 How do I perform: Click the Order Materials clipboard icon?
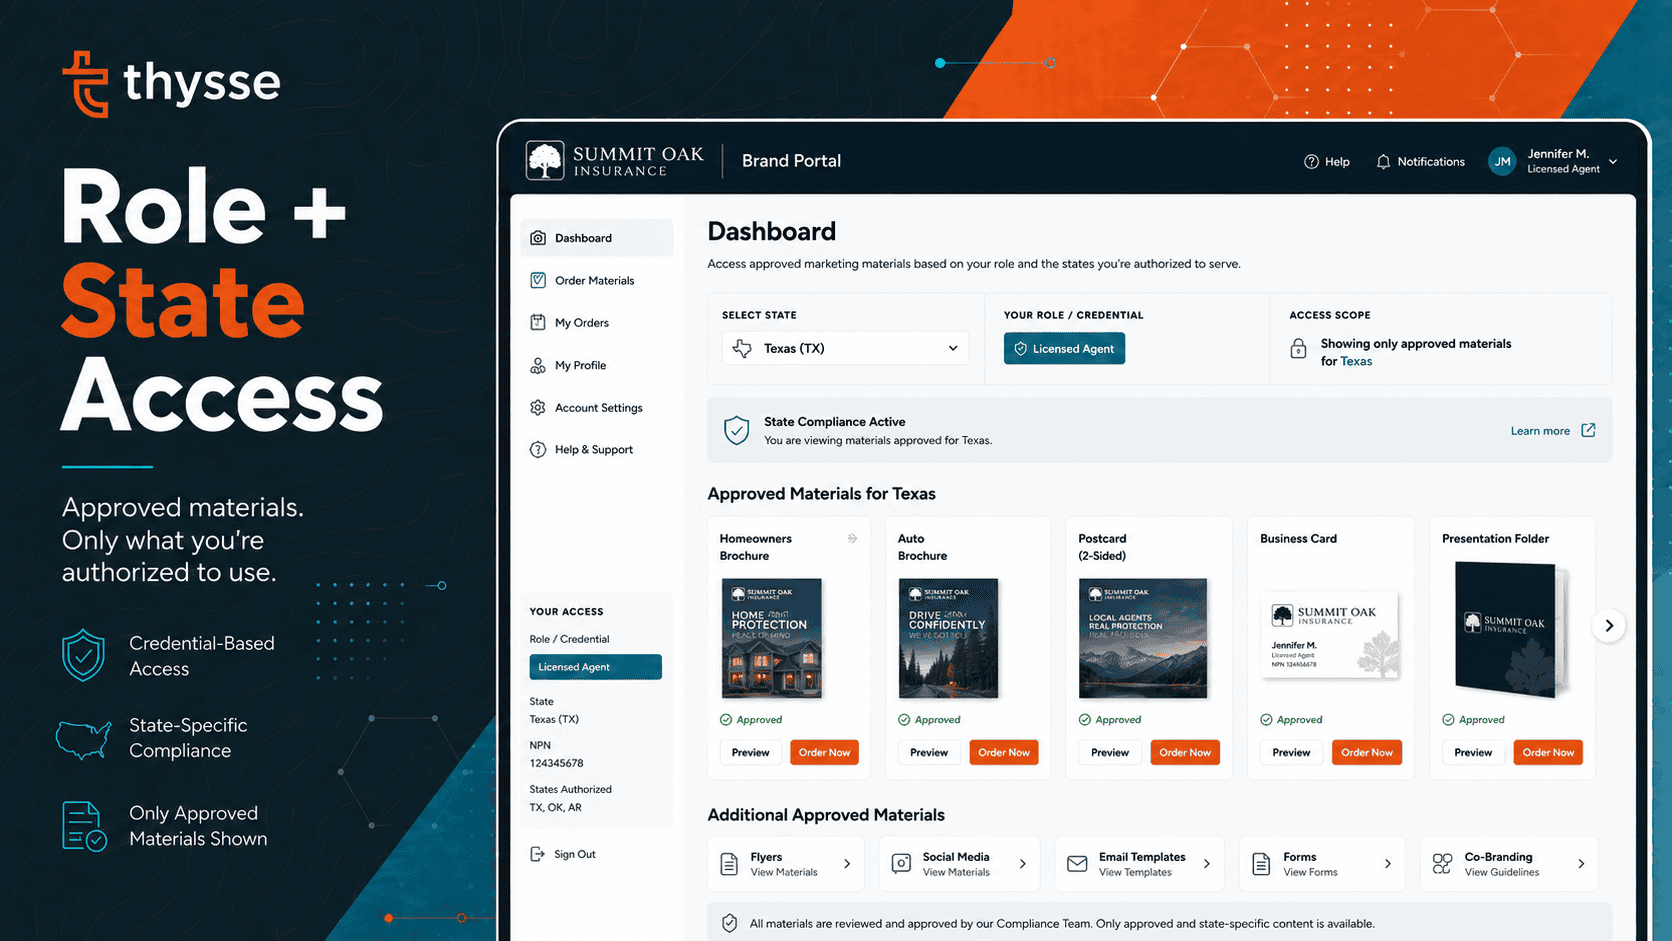[x=538, y=280]
